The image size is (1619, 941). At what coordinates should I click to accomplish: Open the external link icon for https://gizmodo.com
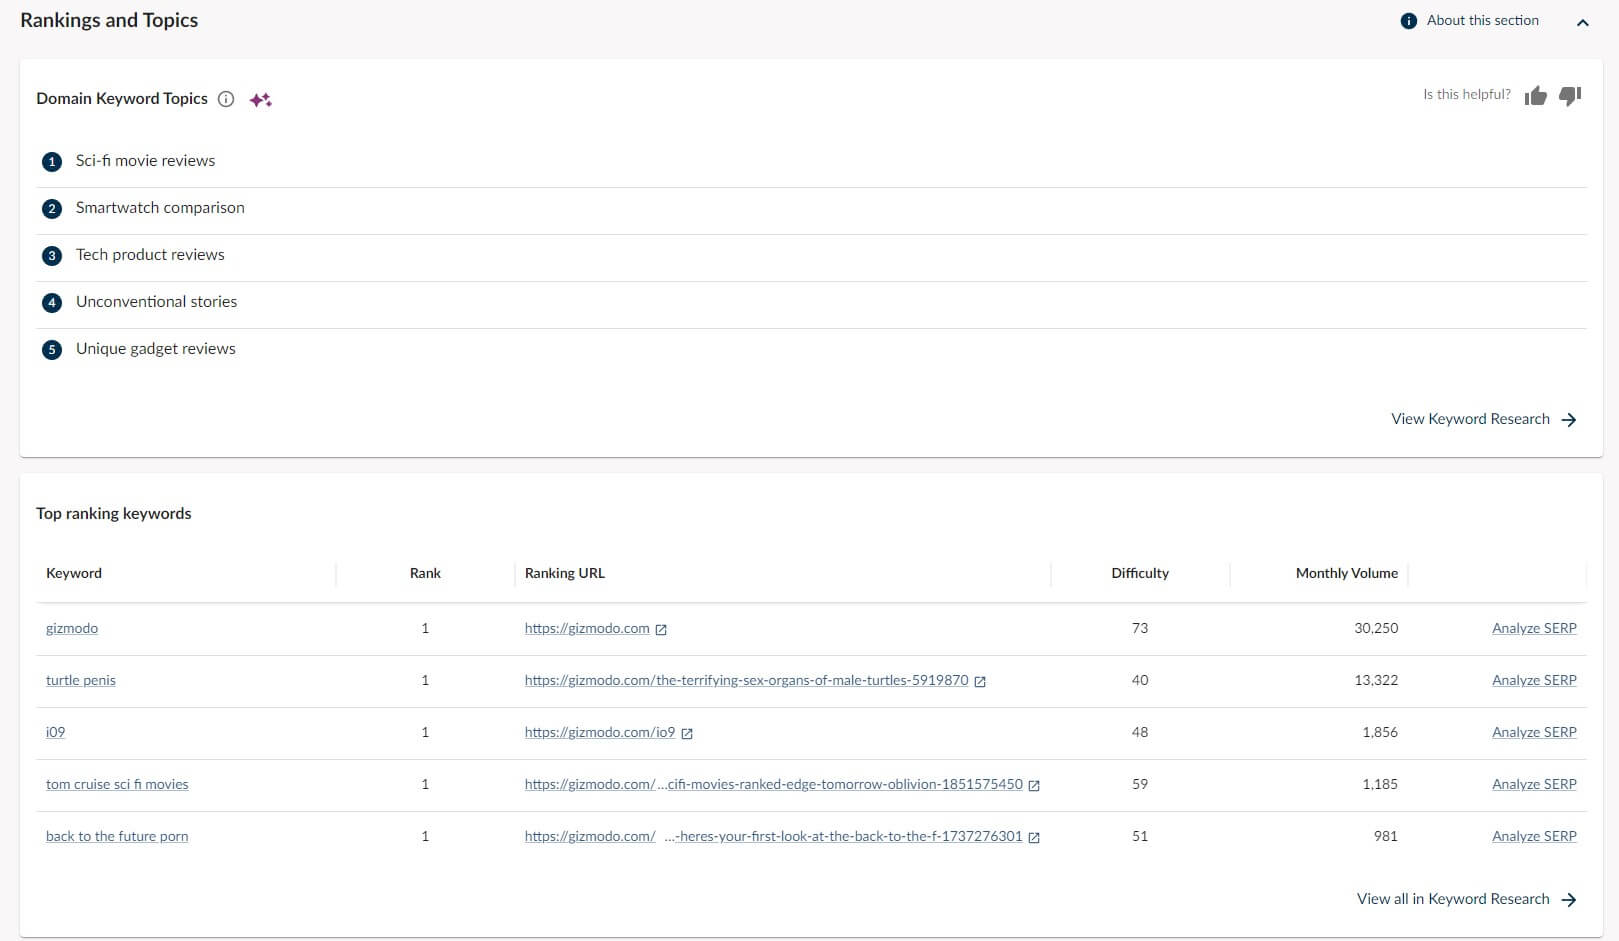coord(661,629)
